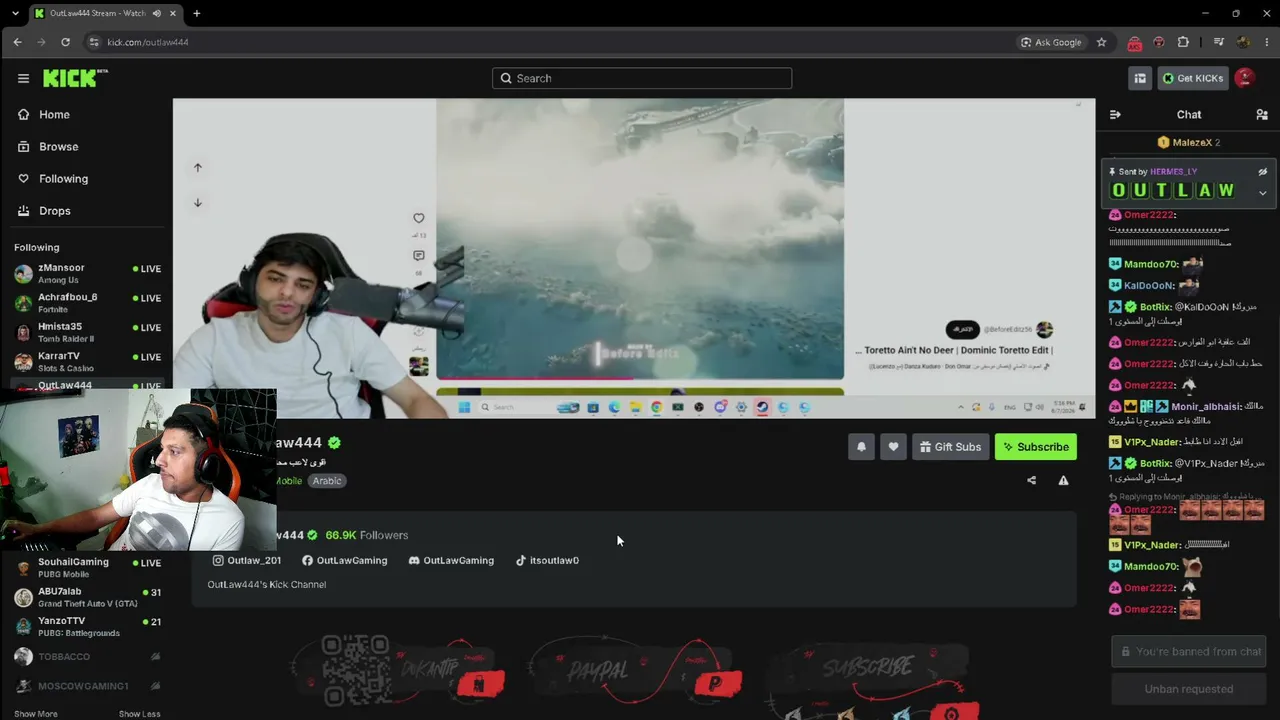Viewport: 1280px width, 720px height.
Task: Open the browser tab search dropdown
Action: (x=14, y=13)
